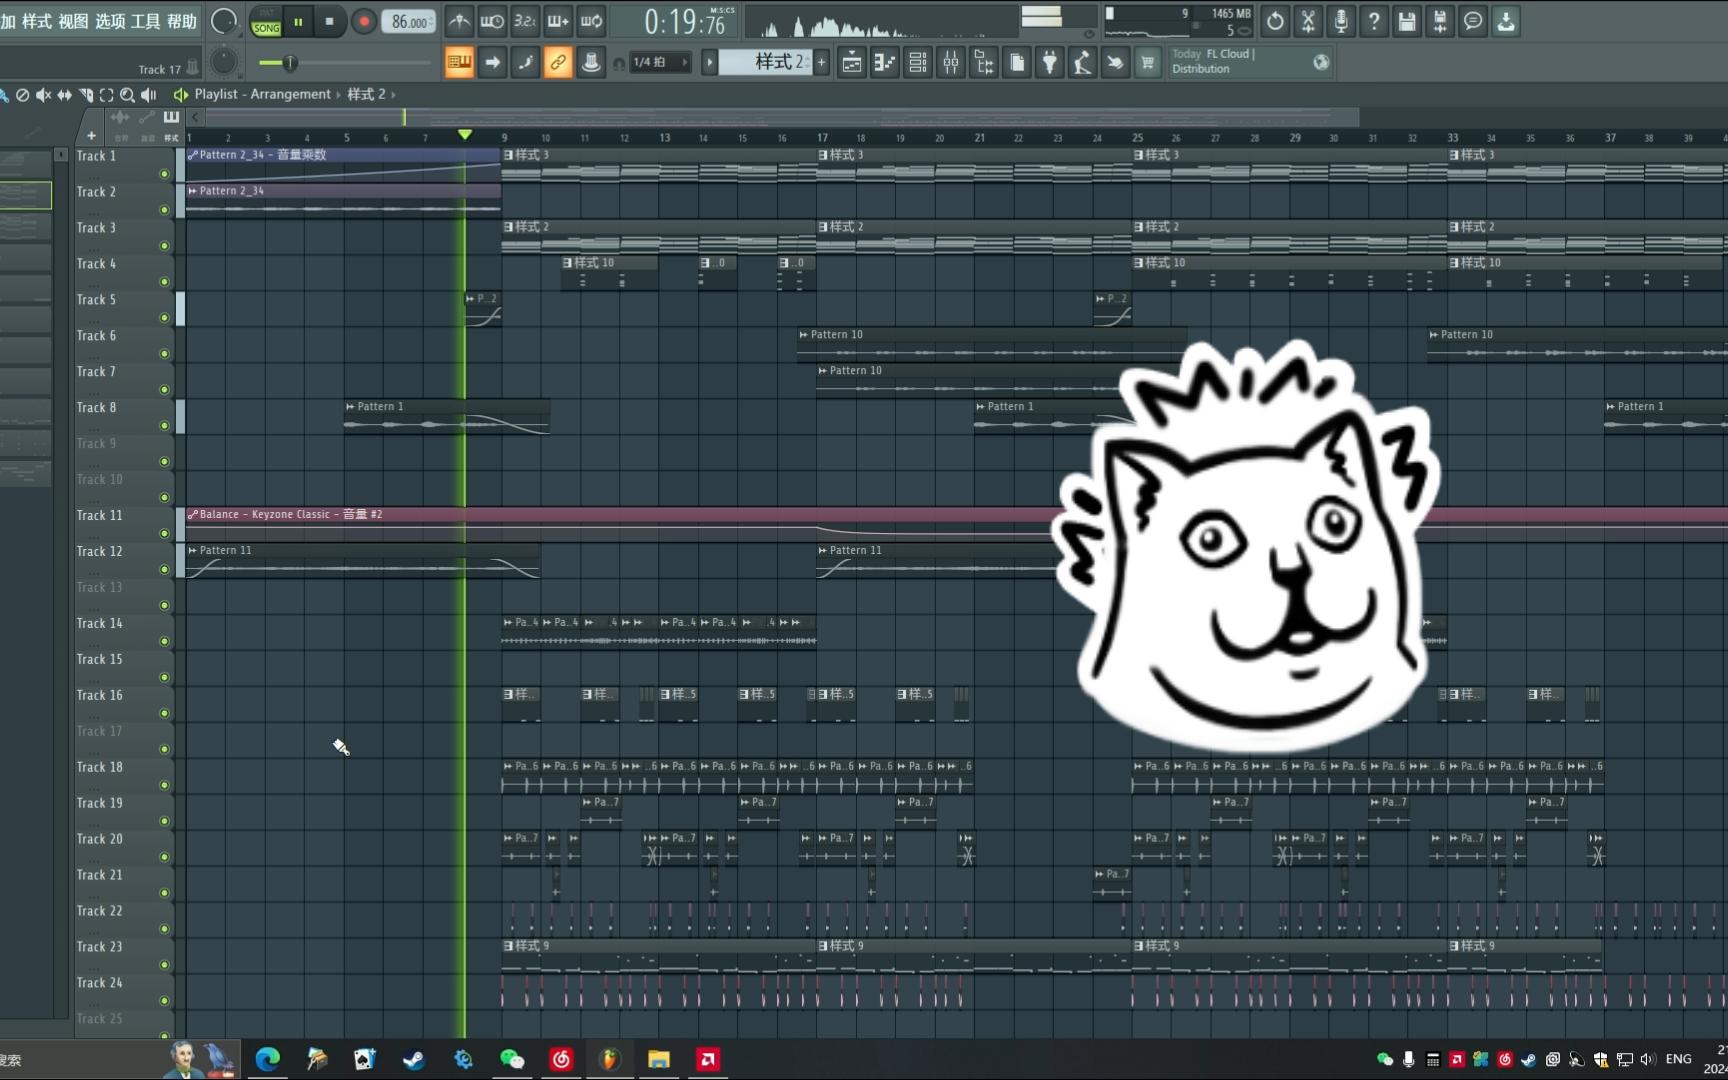
Task: Click the export audio floppy-with-wave icon
Action: [x=1440, y=21]
